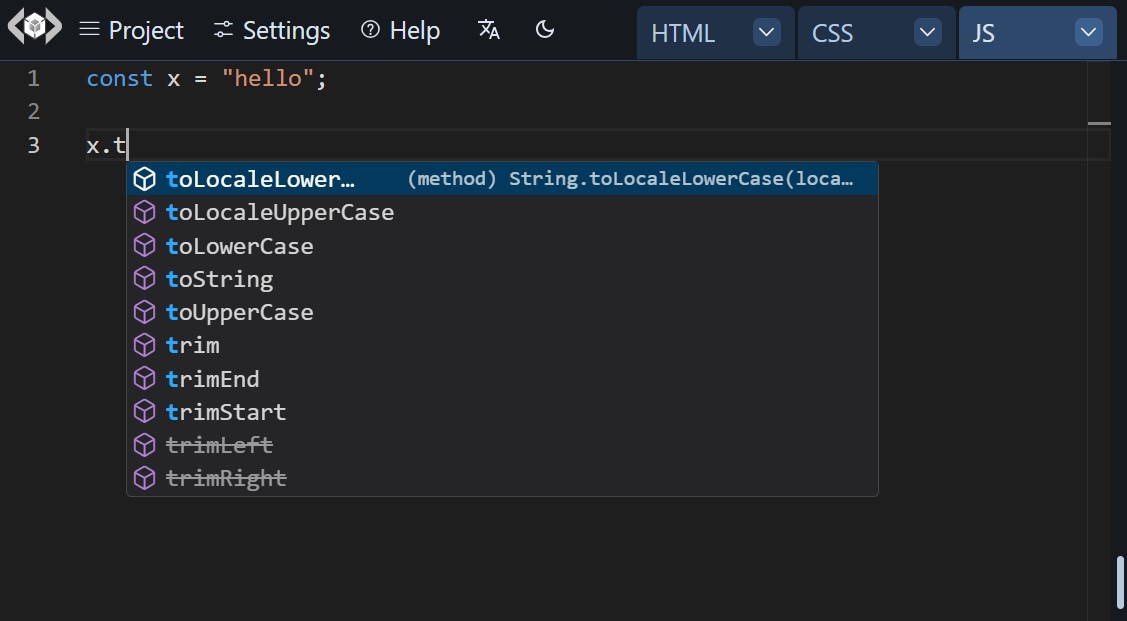Click the hamburger icon beside Project
The width and height of the screenshot is (1127, 621).
89,30
